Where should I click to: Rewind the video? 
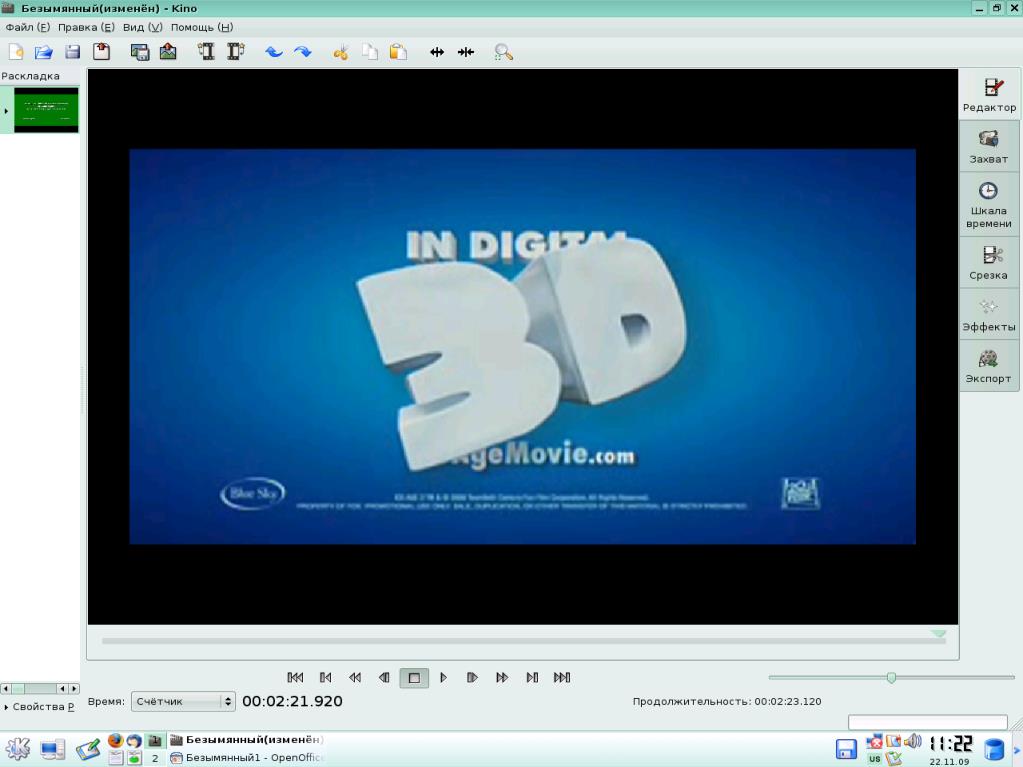click(x=355, y=678)
